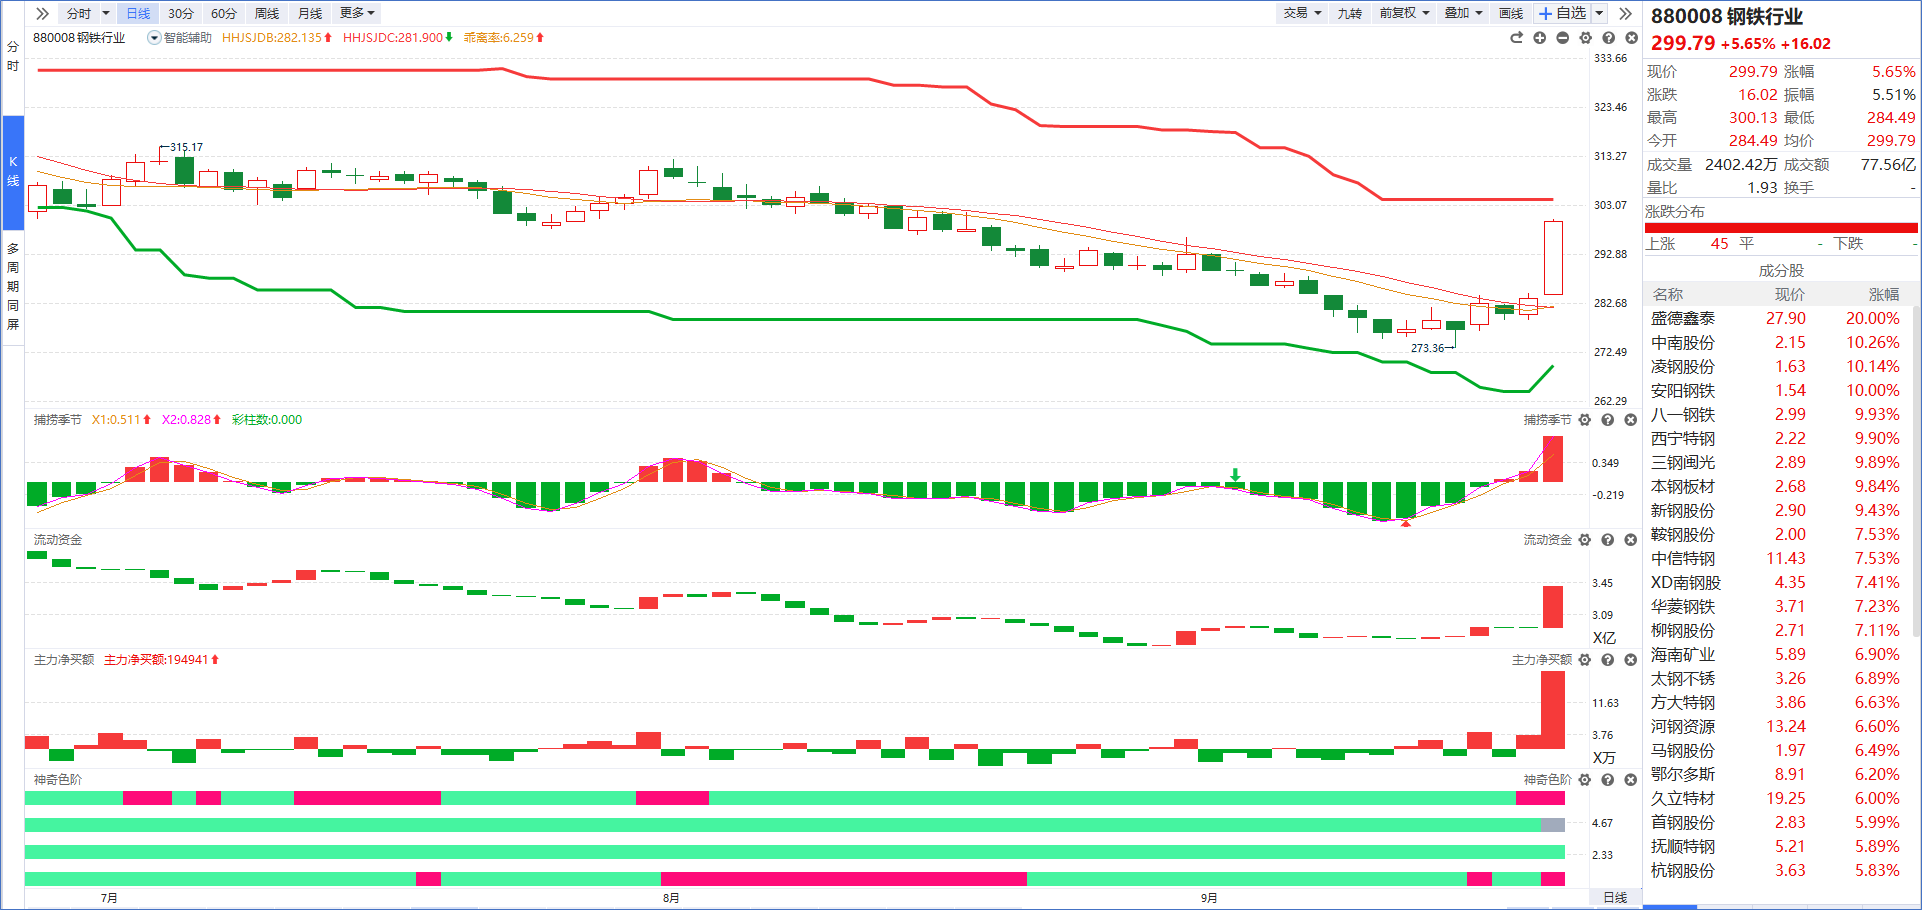This screenshot has width=1922, height=910.
Task: Switch to the 周线 weekly tab
Action: (267, 13)
